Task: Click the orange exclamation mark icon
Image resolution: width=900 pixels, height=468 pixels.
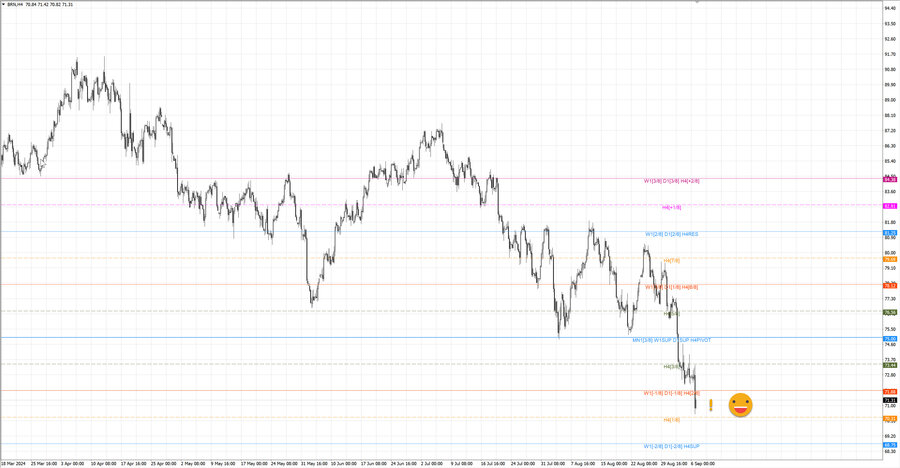Action: coord(711,405)
